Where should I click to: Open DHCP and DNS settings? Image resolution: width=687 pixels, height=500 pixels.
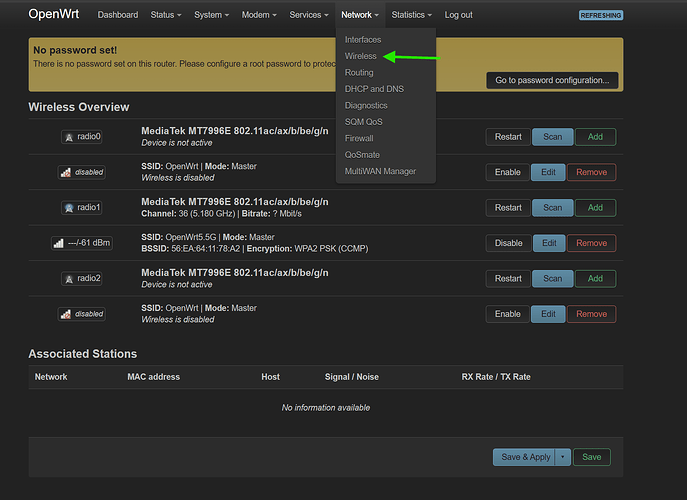(x=374, y=89)
